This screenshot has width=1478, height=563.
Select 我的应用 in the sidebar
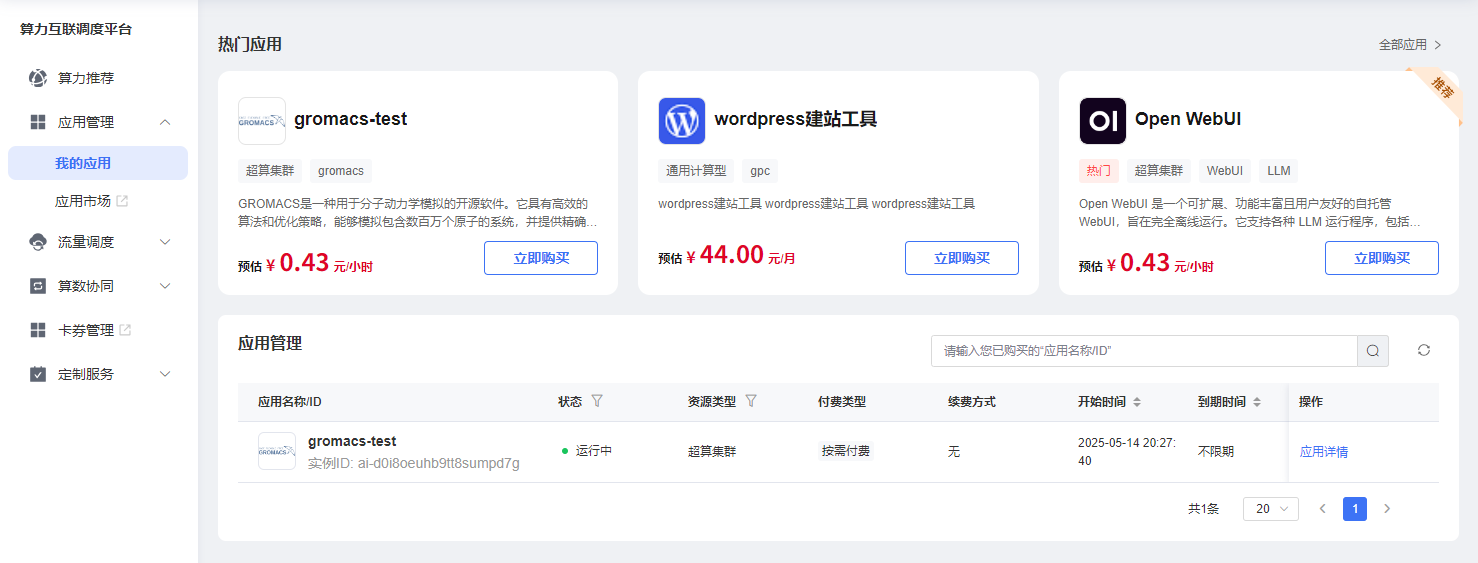[83, 163]
